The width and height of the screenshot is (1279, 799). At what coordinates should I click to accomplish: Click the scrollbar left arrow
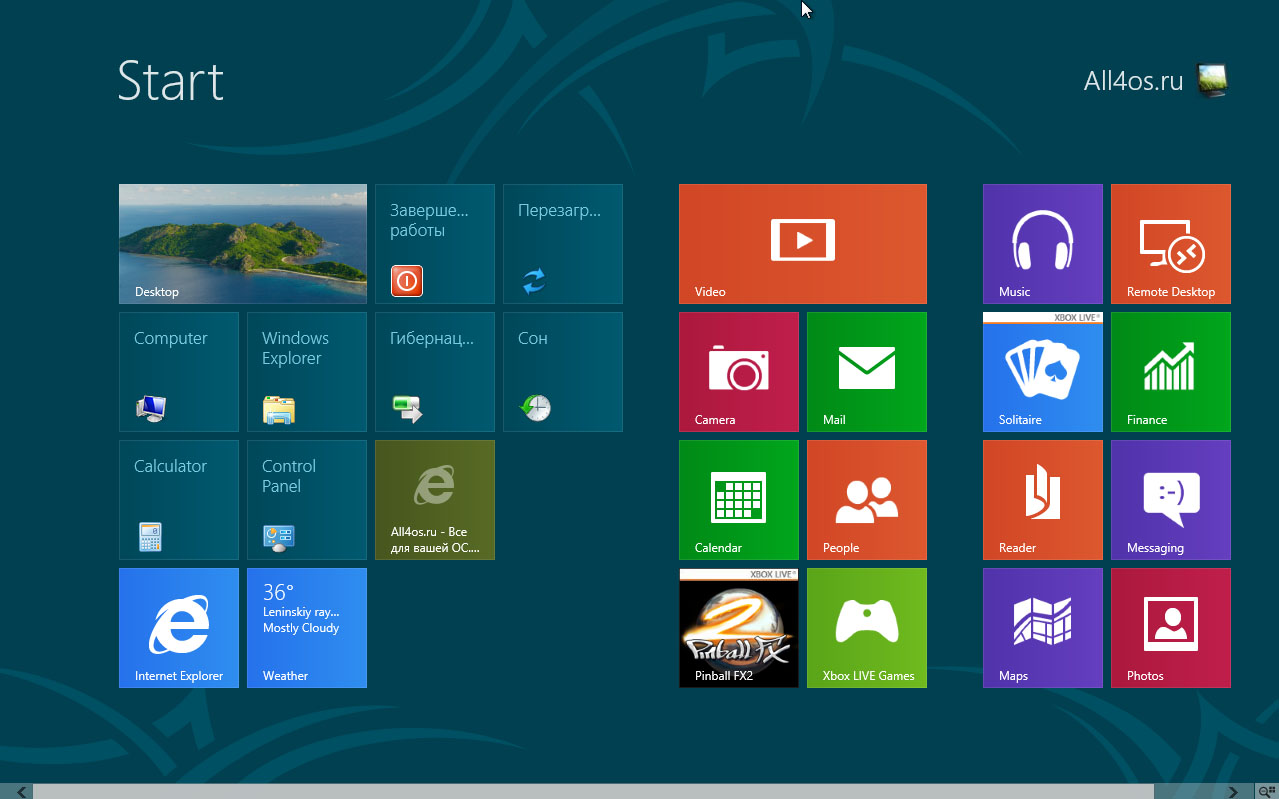(22, 791)
